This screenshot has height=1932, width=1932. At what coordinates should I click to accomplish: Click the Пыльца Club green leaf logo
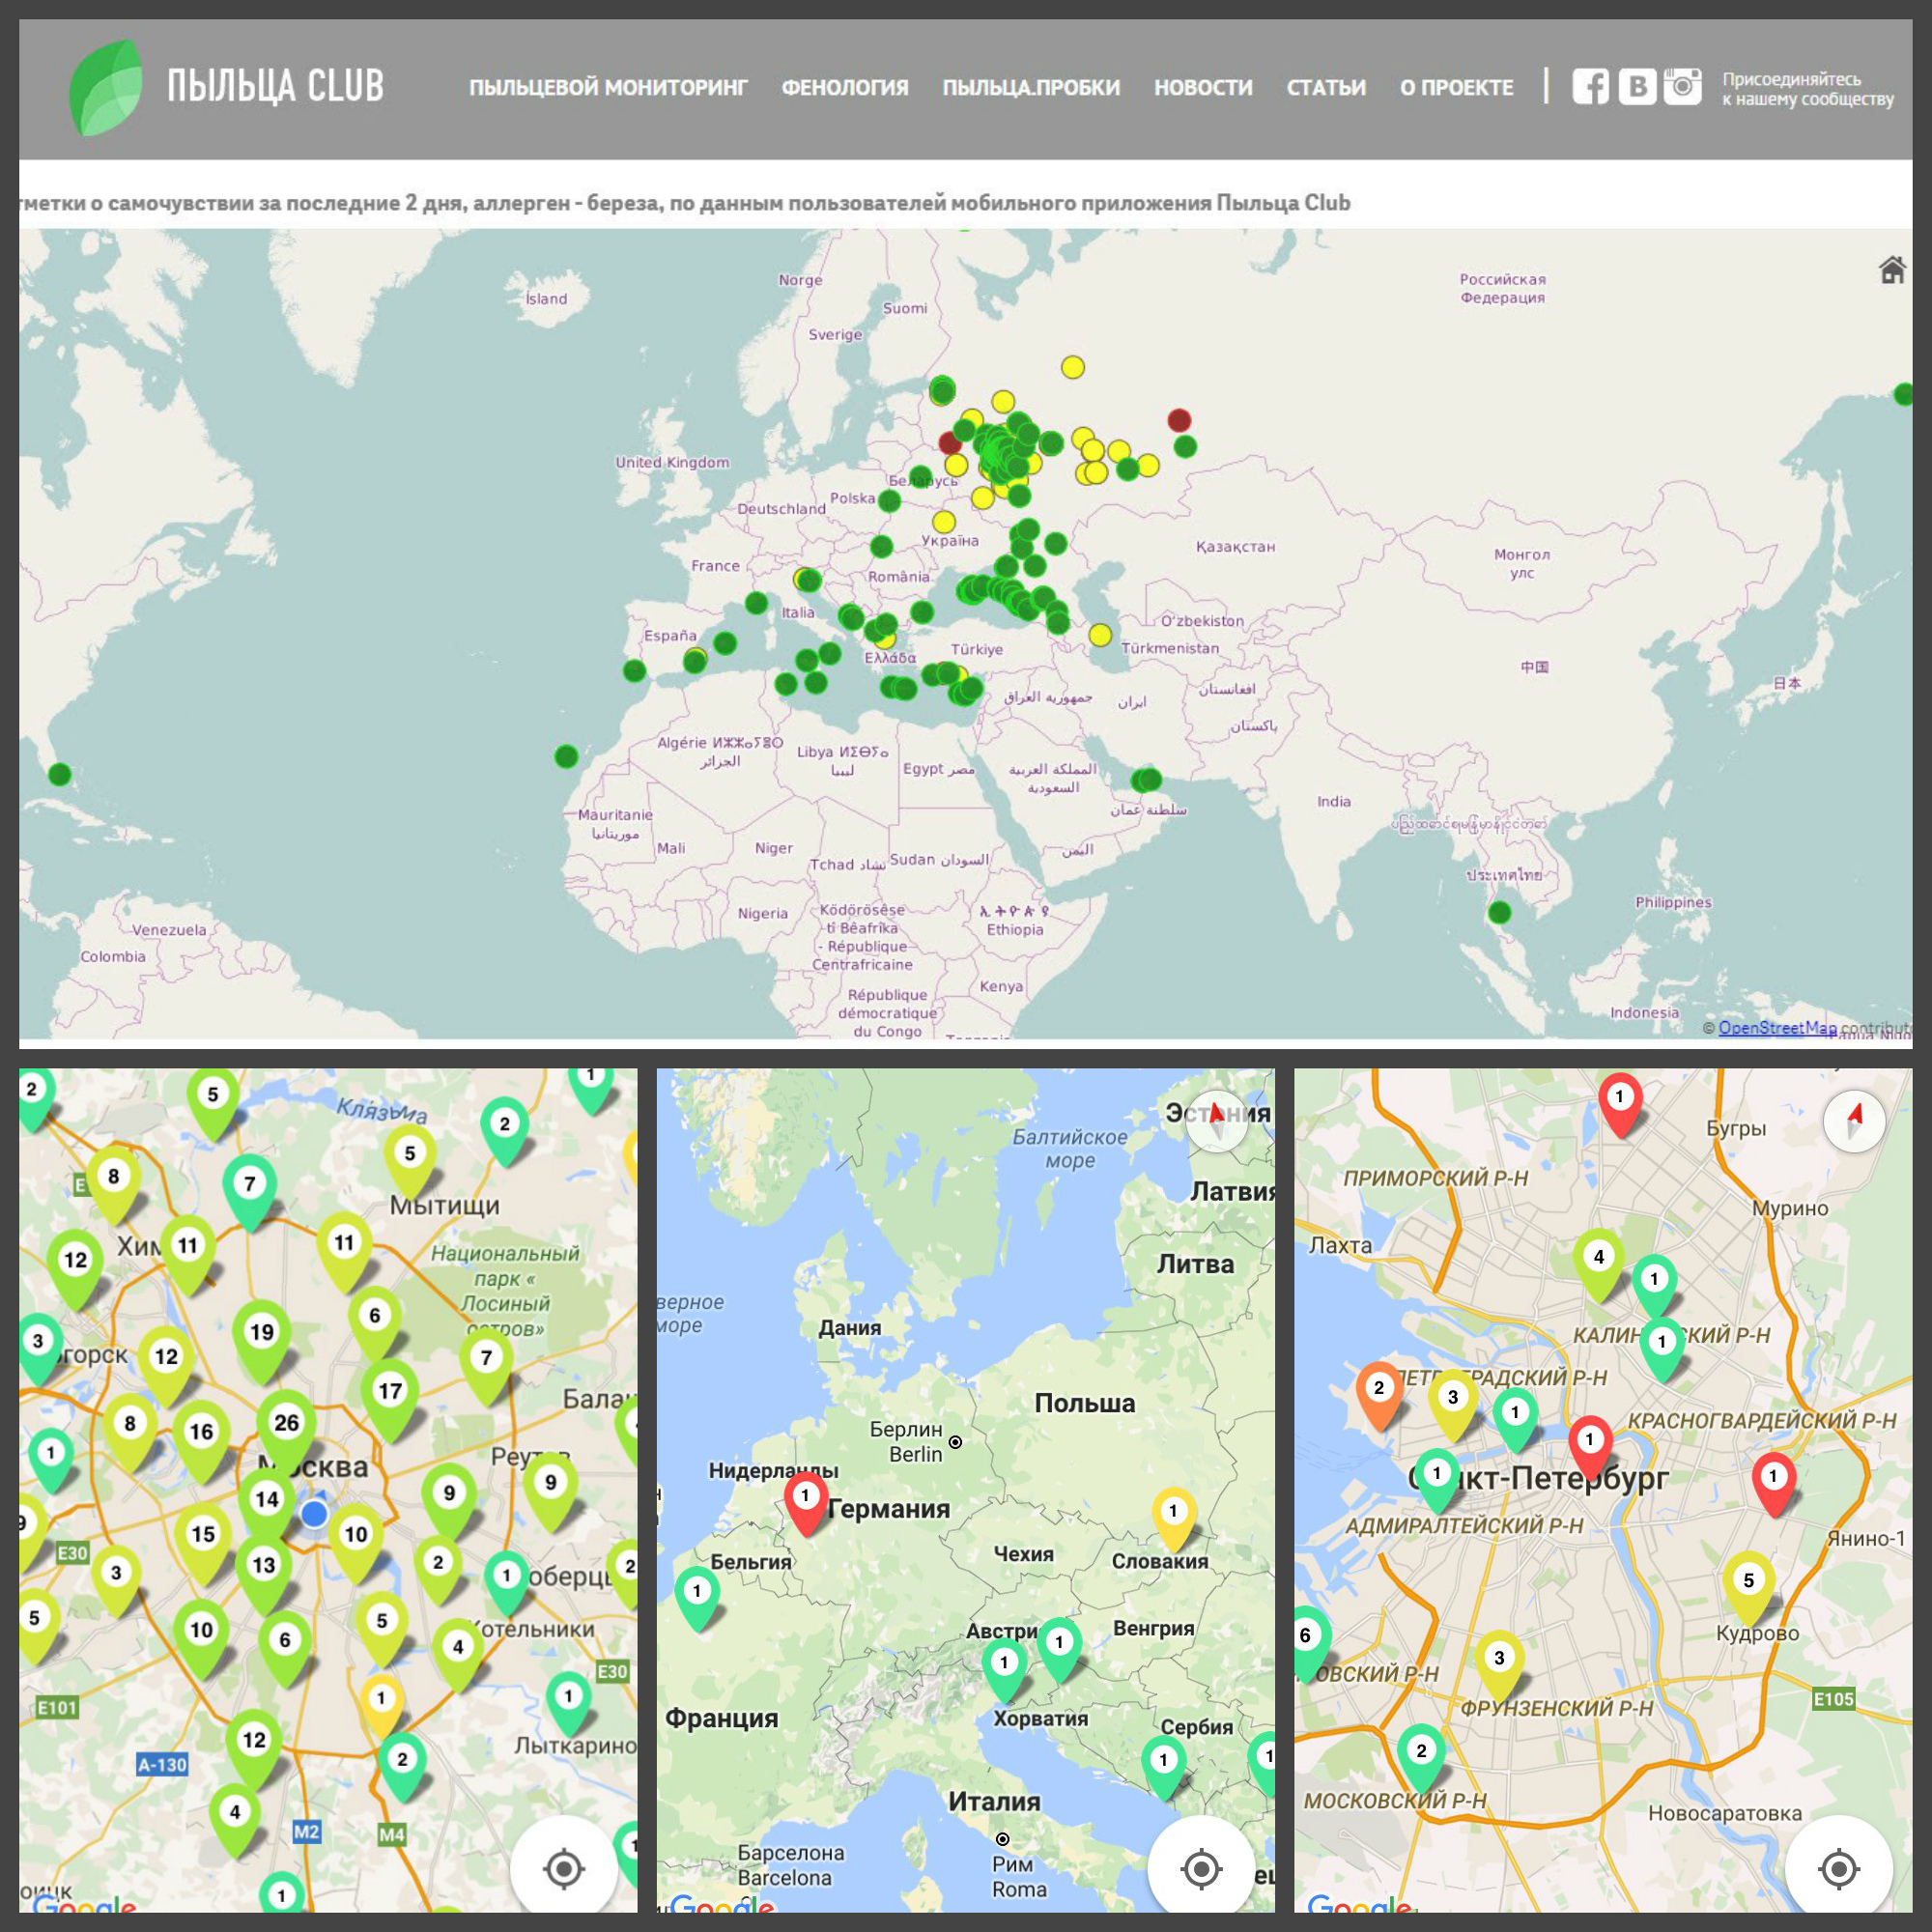[x=105, y=88]
